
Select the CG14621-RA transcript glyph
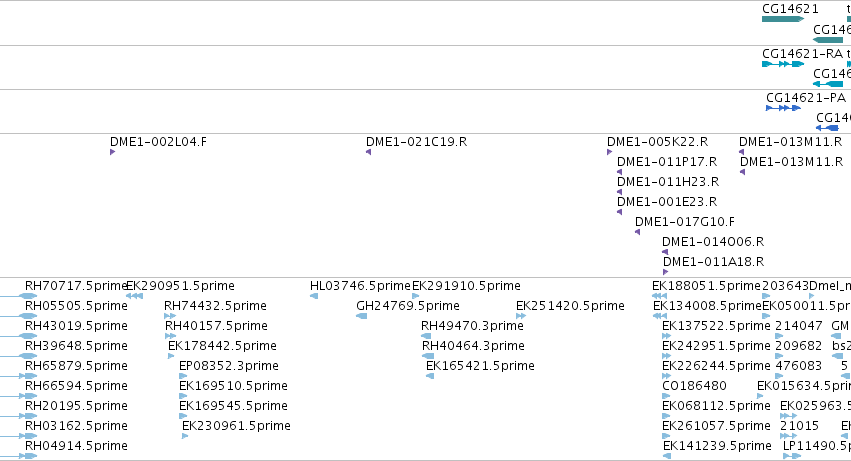tap(783, 64)
